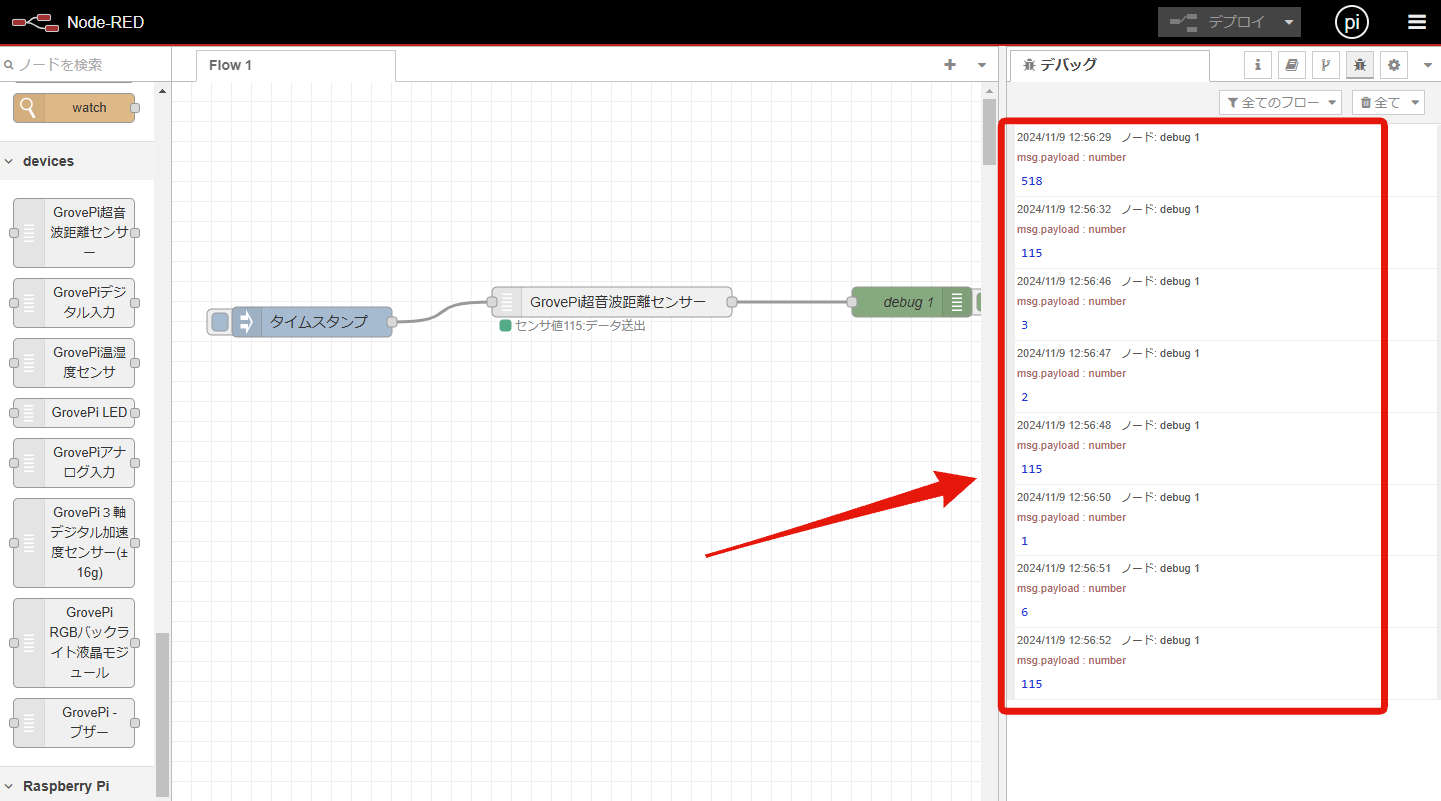Add a new flow with the plus icon

pyautogui.click(x=949, y=64)
